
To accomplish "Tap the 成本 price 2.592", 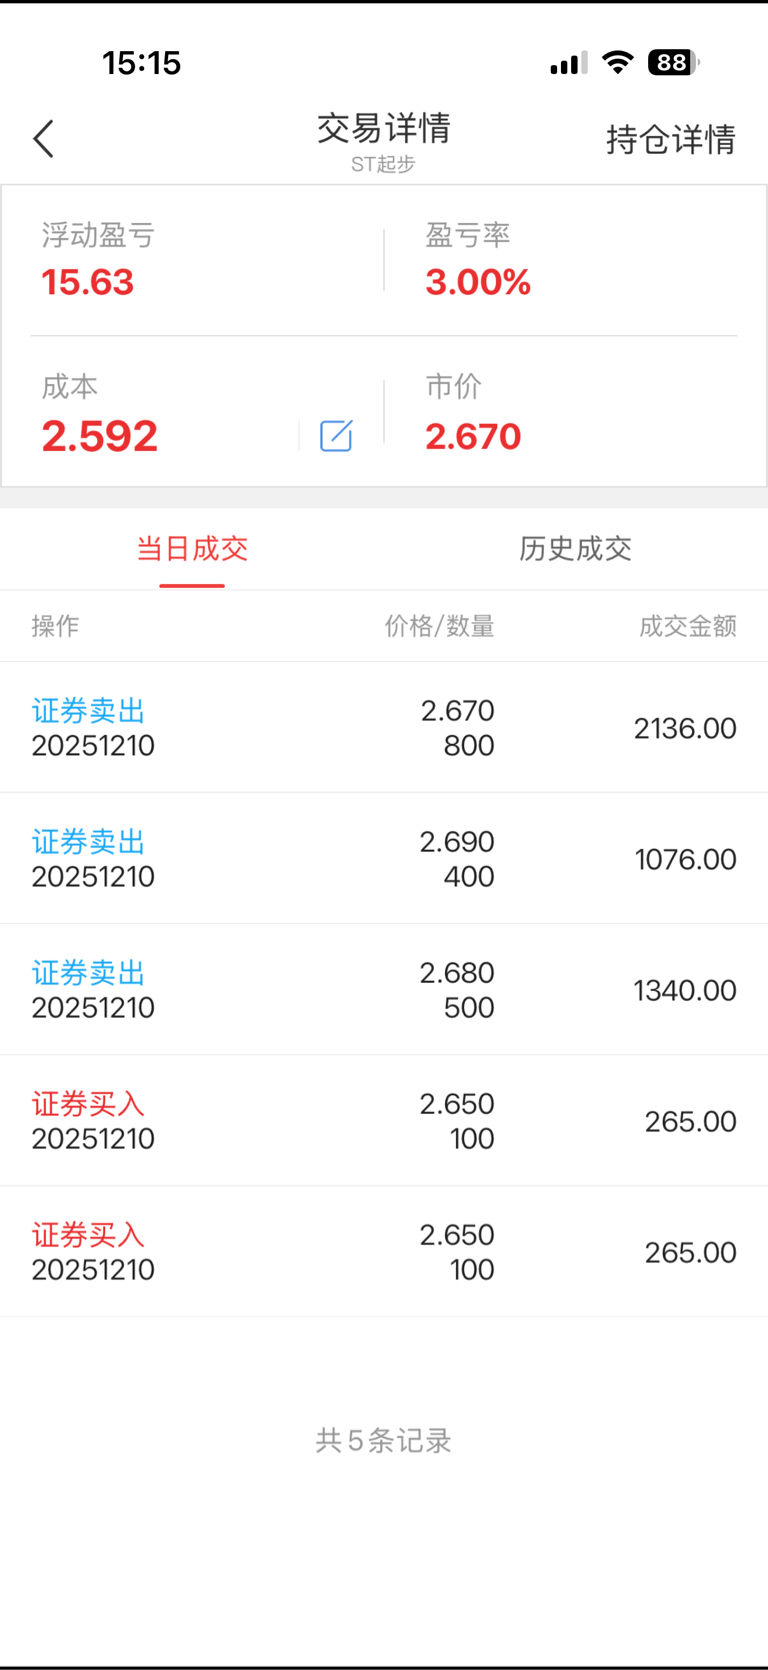I will pos(100,436).
